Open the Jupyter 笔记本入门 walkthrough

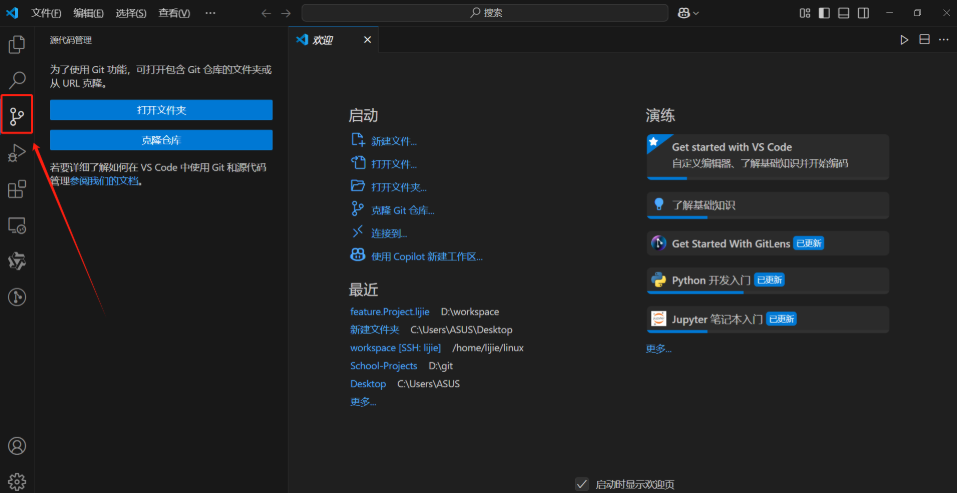(x=768, y=320)
